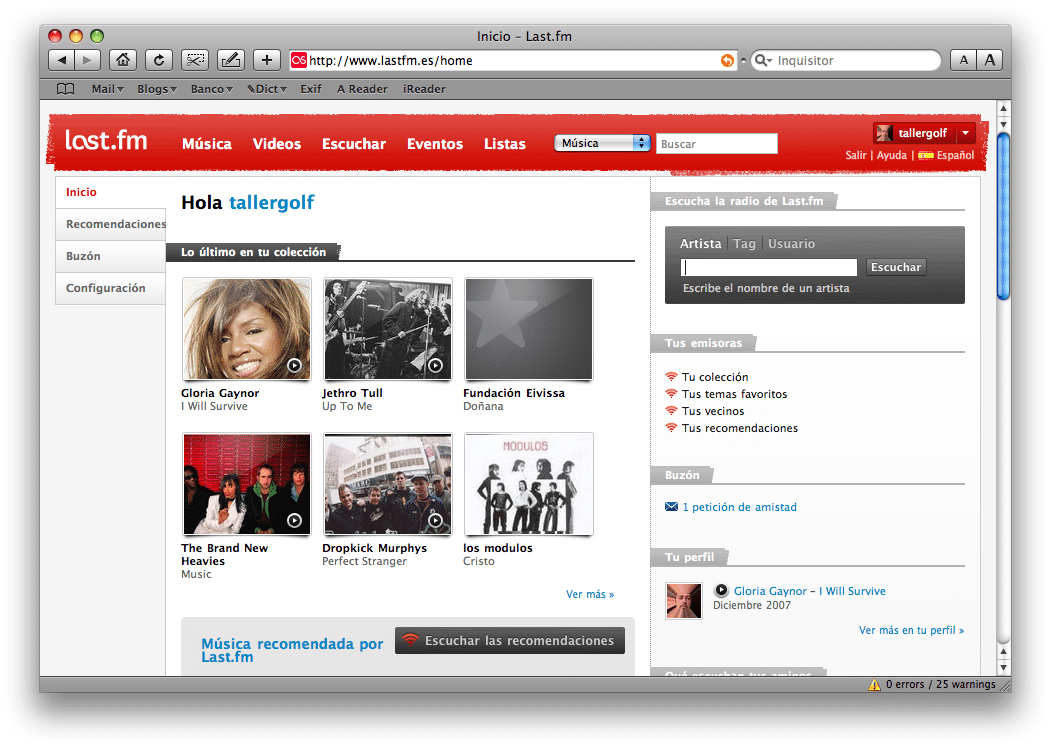Increase text size with large A button

click(x=989, y=60)
